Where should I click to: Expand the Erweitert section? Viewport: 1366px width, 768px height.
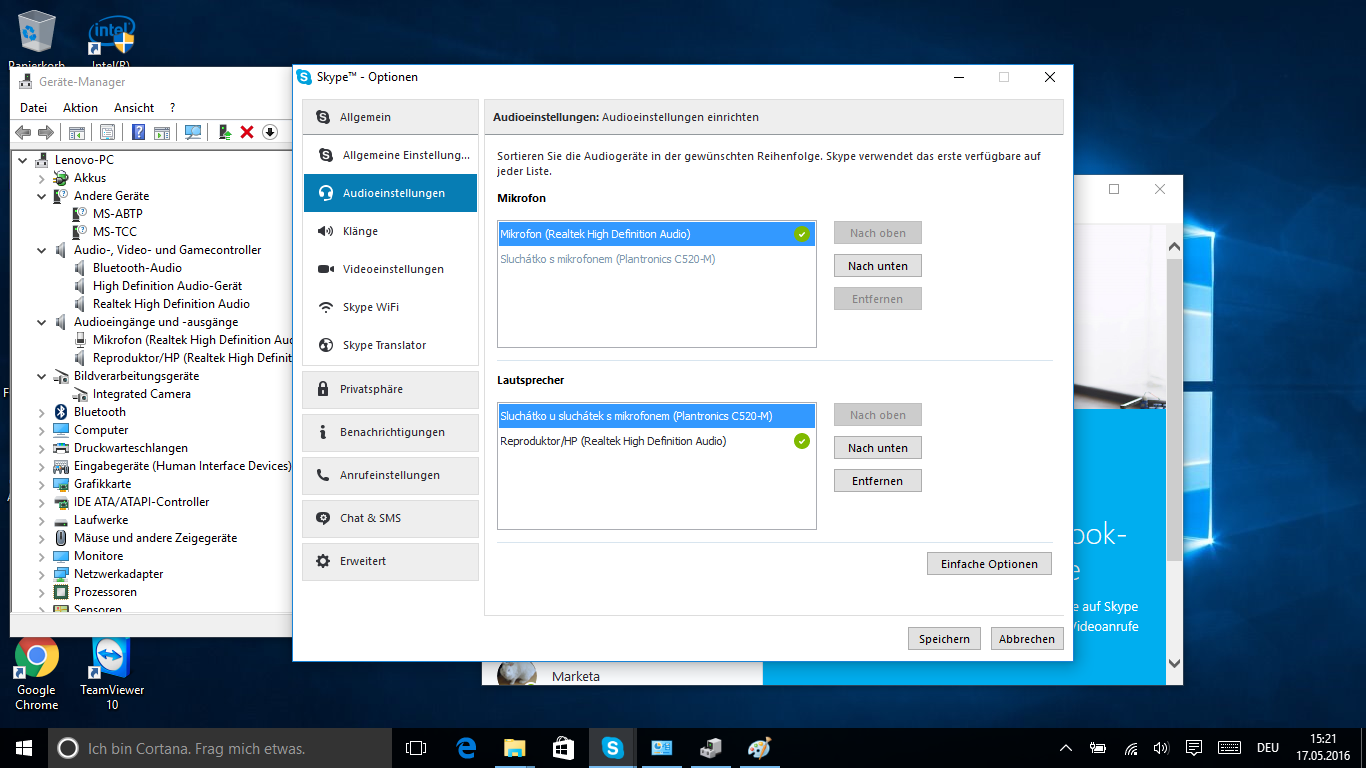coord(391,561)
